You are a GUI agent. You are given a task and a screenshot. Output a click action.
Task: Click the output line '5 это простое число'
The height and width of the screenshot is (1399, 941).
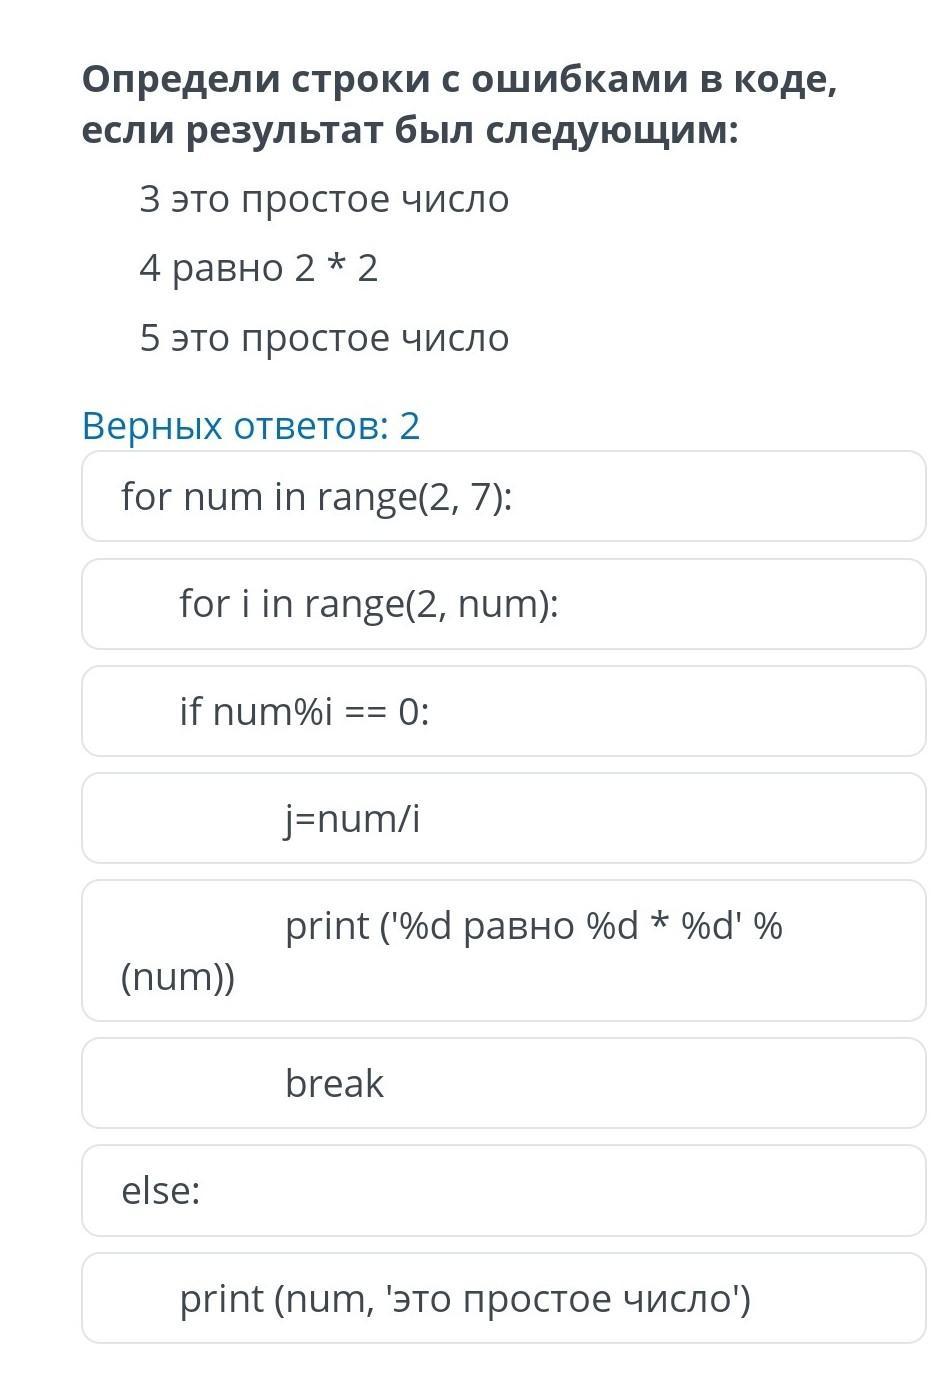click(324, 338)
